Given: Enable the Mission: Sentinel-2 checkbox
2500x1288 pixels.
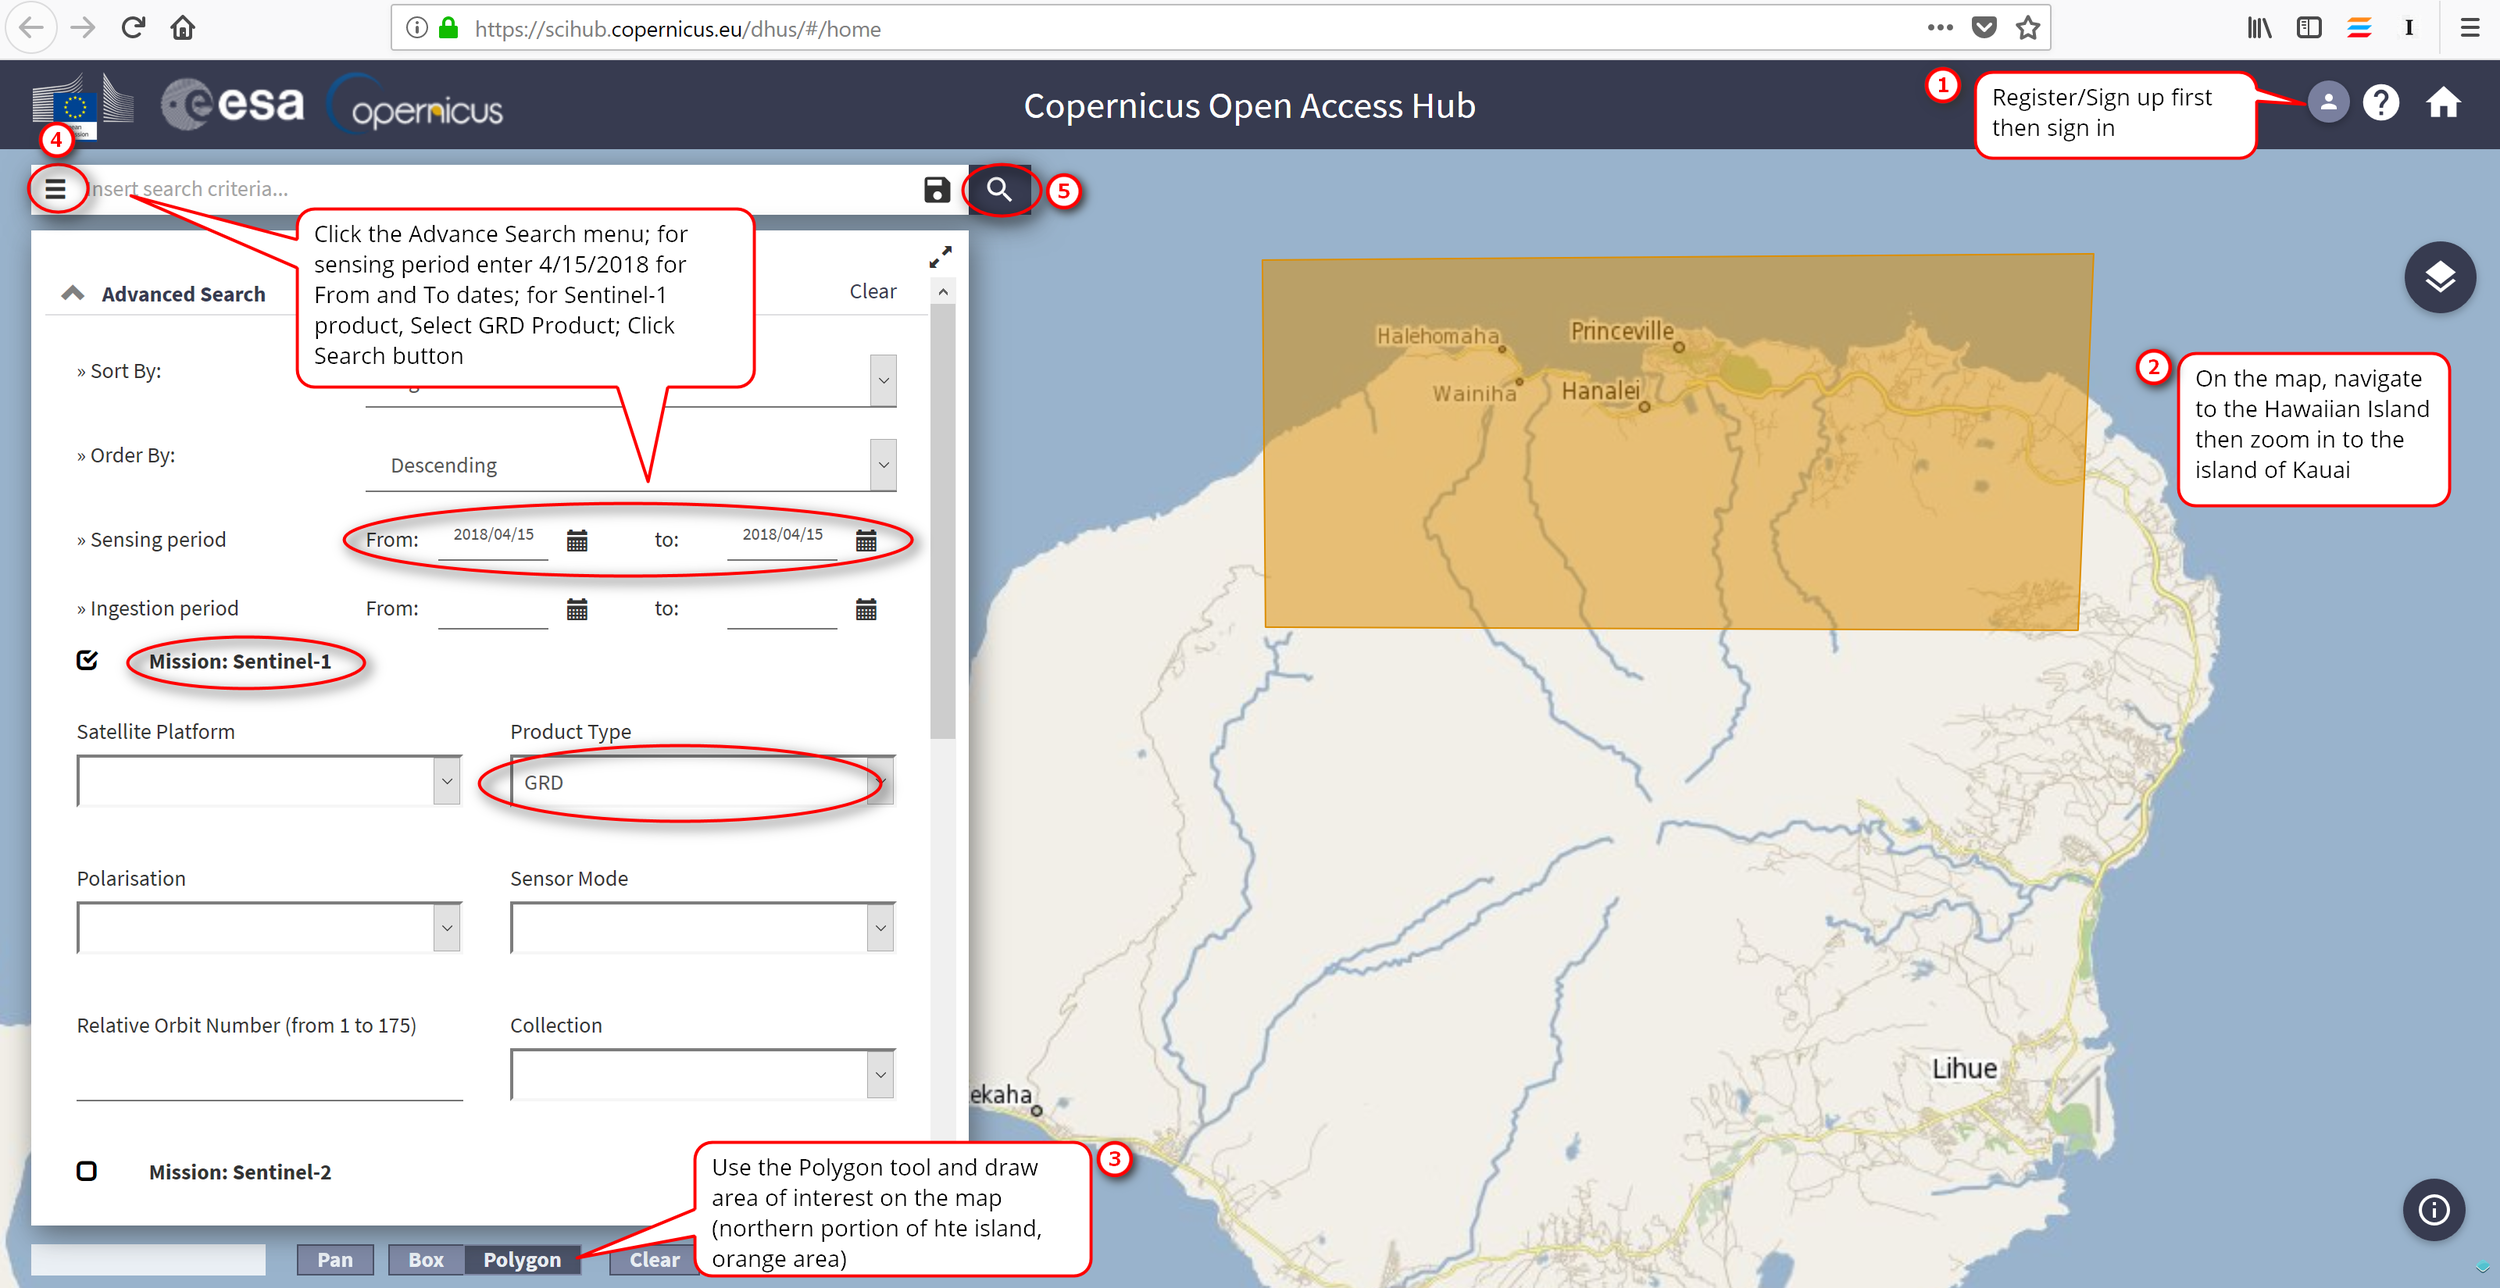Looking at the screenshot, I should point(87,1171).
